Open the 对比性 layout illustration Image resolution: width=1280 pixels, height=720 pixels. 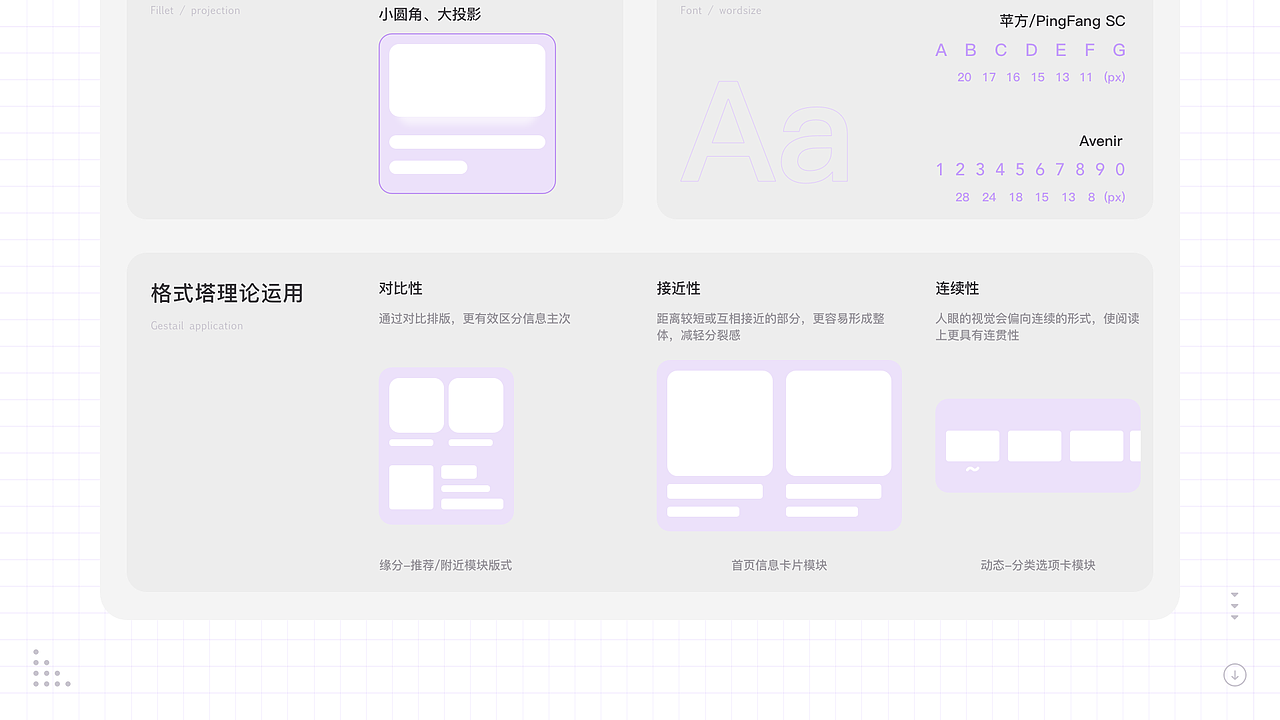pos(446,446)
